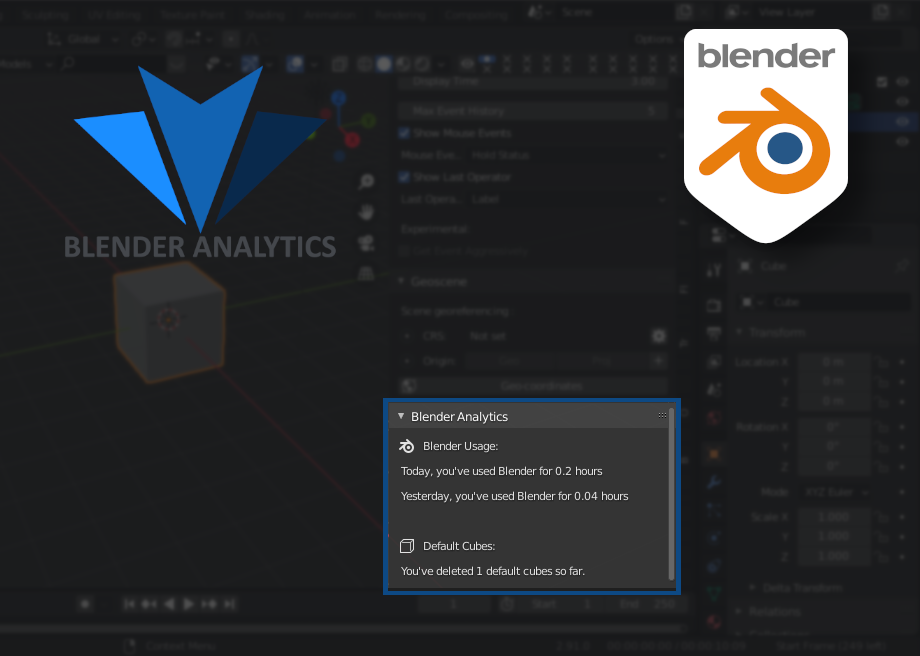Toggle the Show Last Operator checkbox
Viewport: 920px width, 656px height.
[x=404, y=177]
